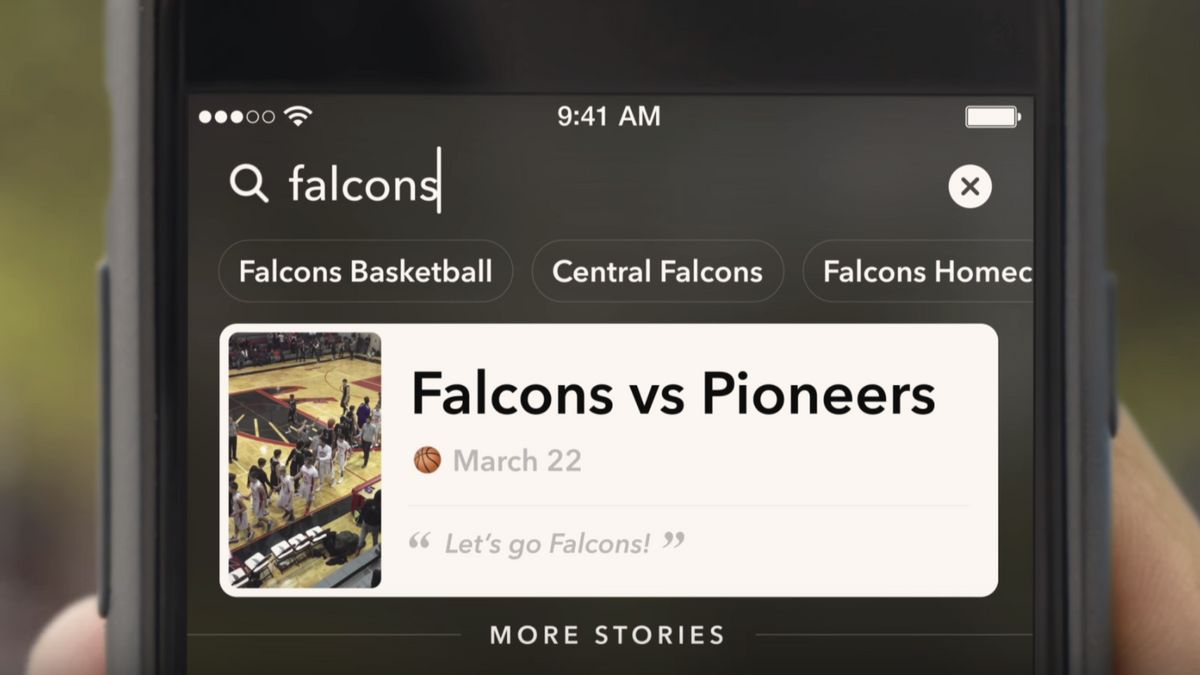Tap the More Stories section header
This screenshot has height=675, width=1200.
tap(606, 635)
